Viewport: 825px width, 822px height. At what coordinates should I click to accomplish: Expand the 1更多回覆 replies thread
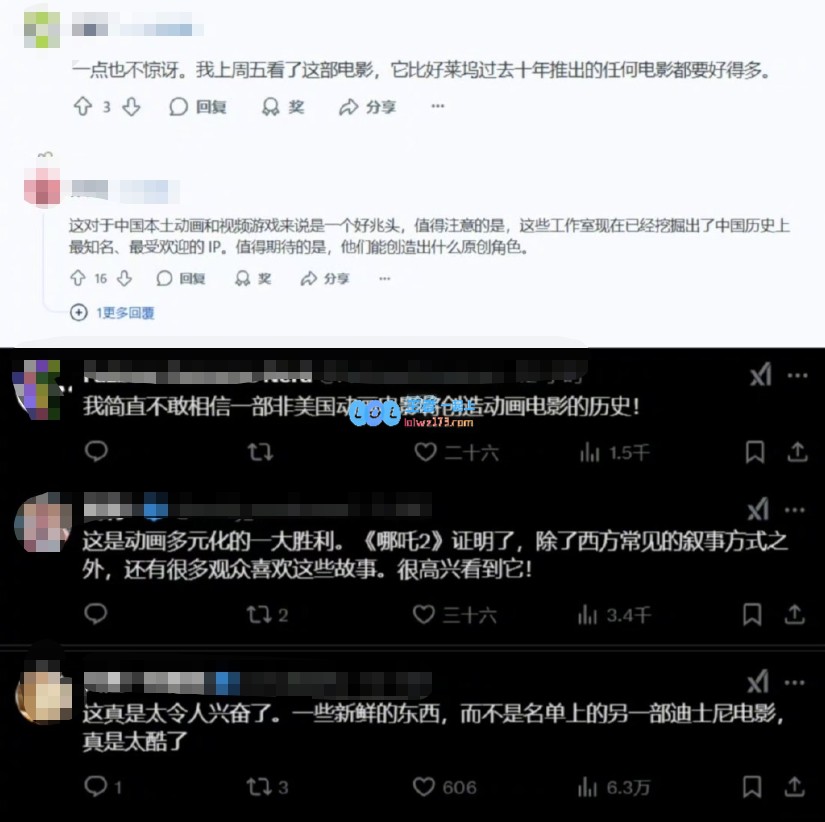coord(112,313)
